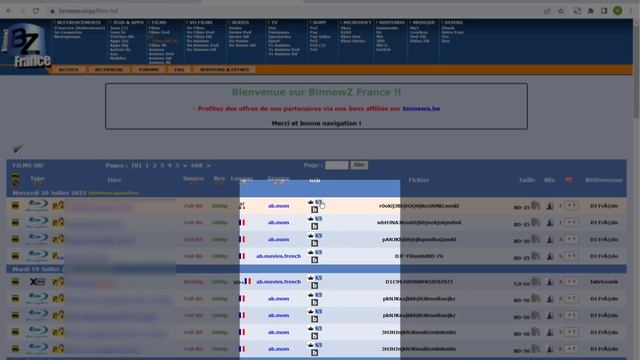Open the green profile avatar menu
The image size is (640, 360).
tap(618, 11)
